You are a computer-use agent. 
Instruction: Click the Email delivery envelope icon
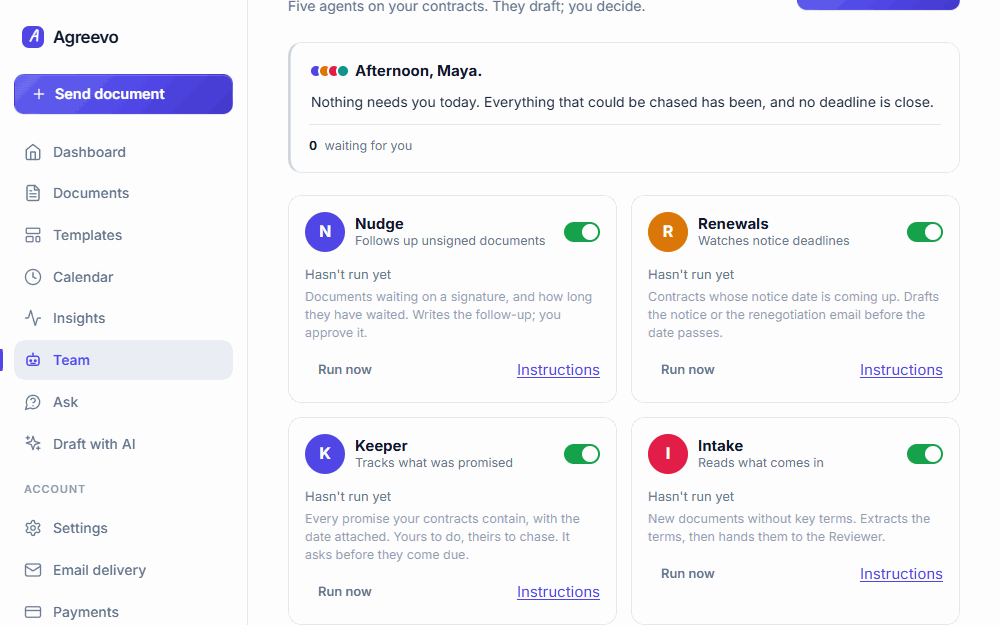point(33,570)
